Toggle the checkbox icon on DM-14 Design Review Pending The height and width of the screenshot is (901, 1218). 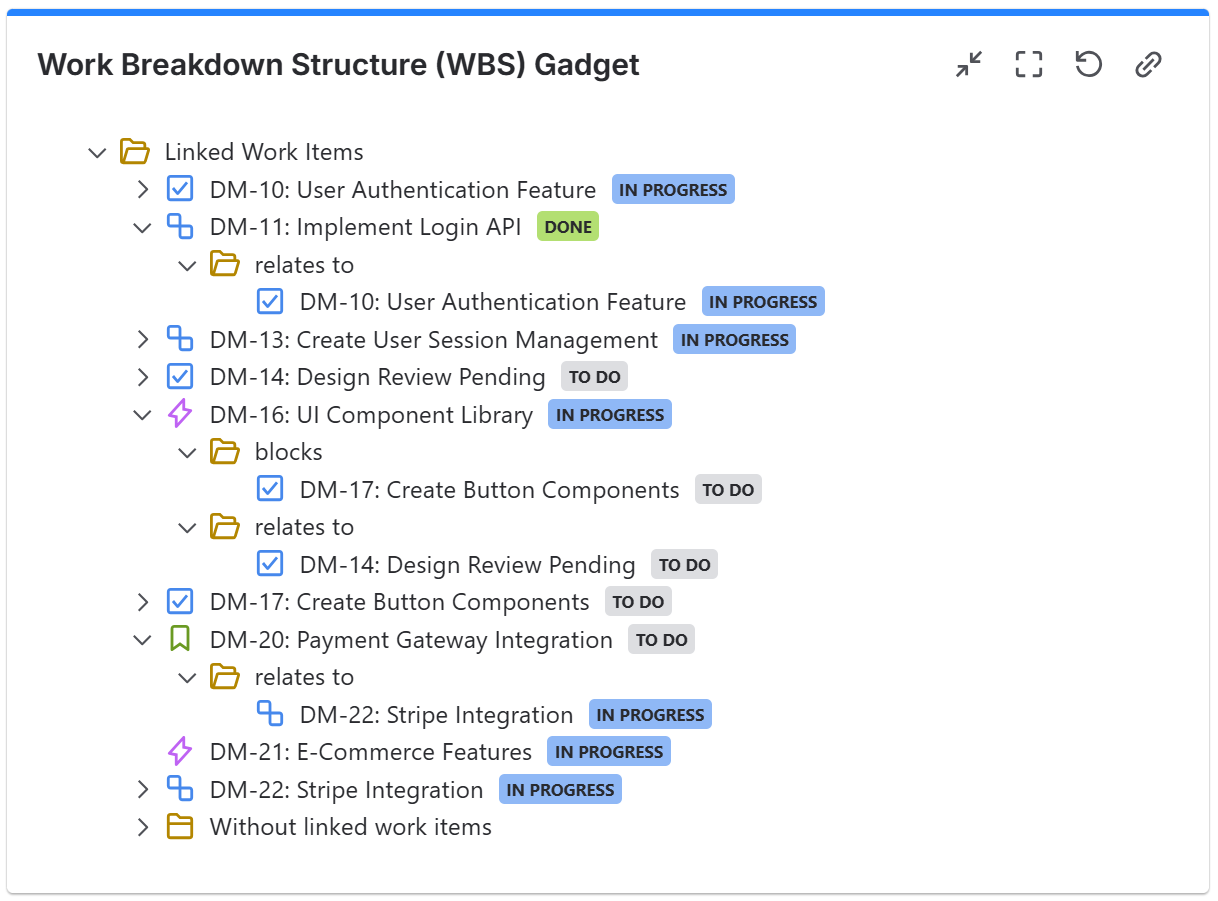click(180, 376)
